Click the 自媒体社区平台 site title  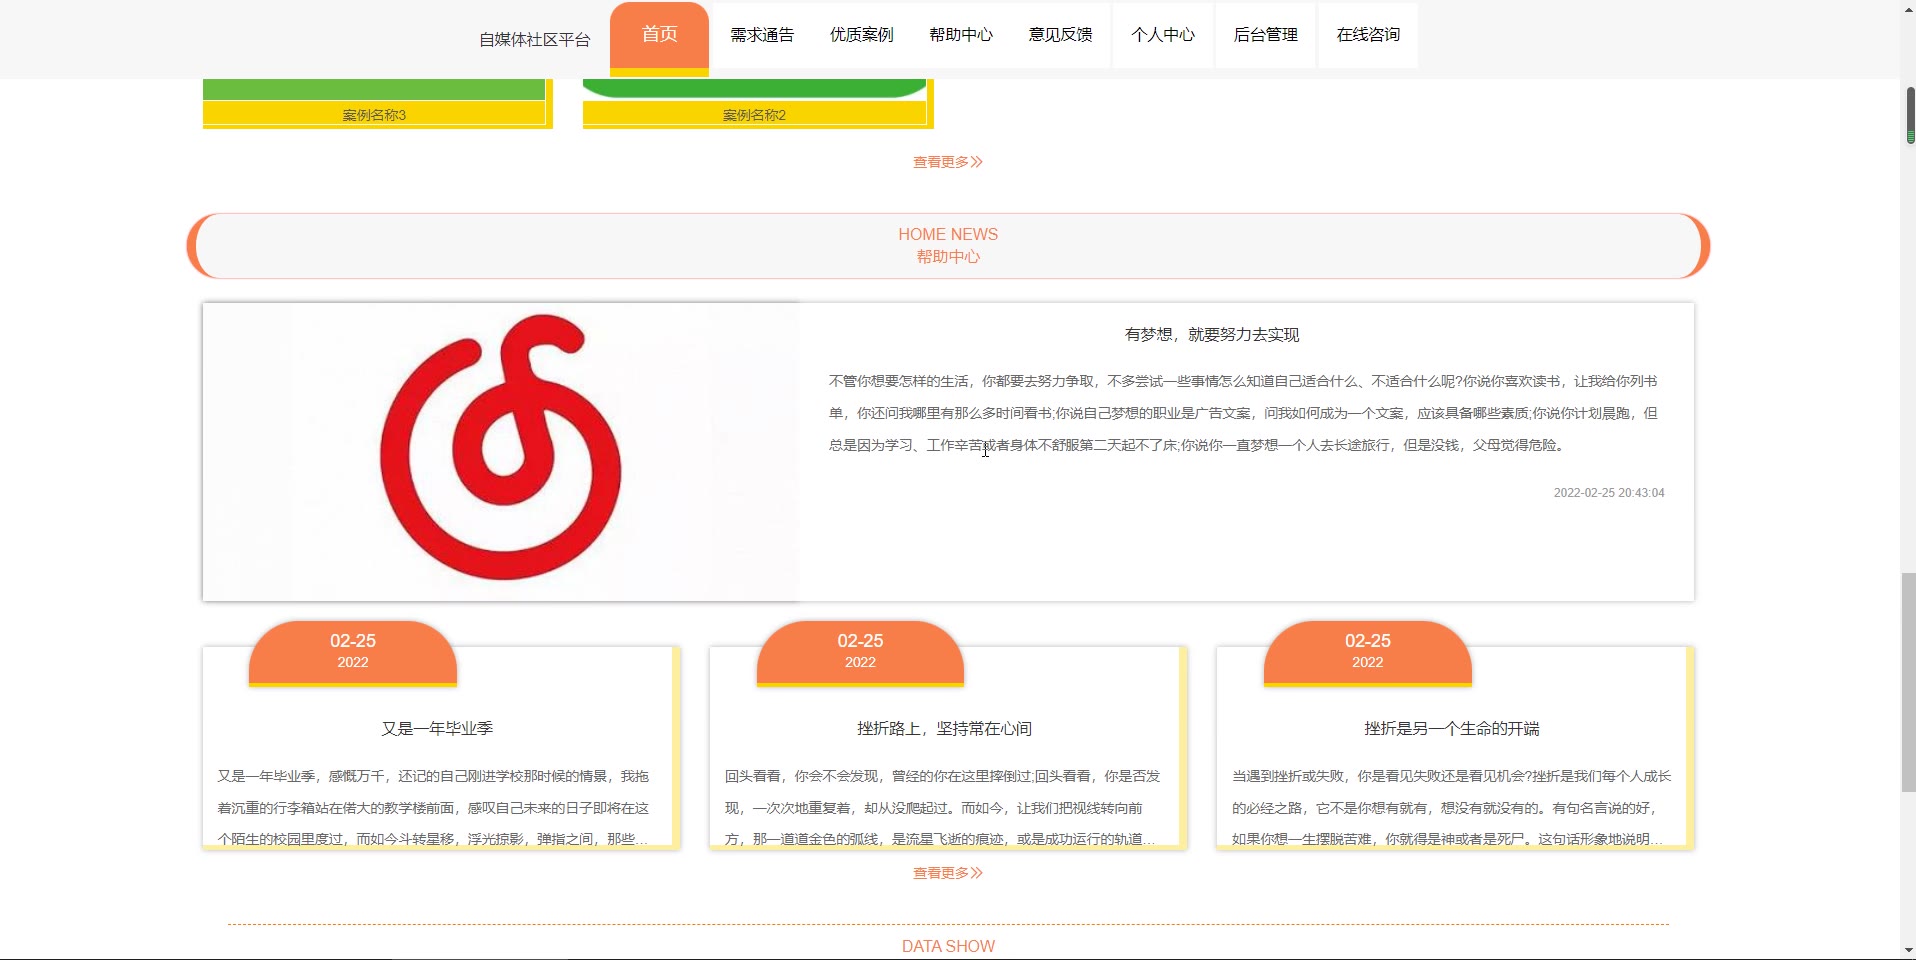(x=534, y=40)
